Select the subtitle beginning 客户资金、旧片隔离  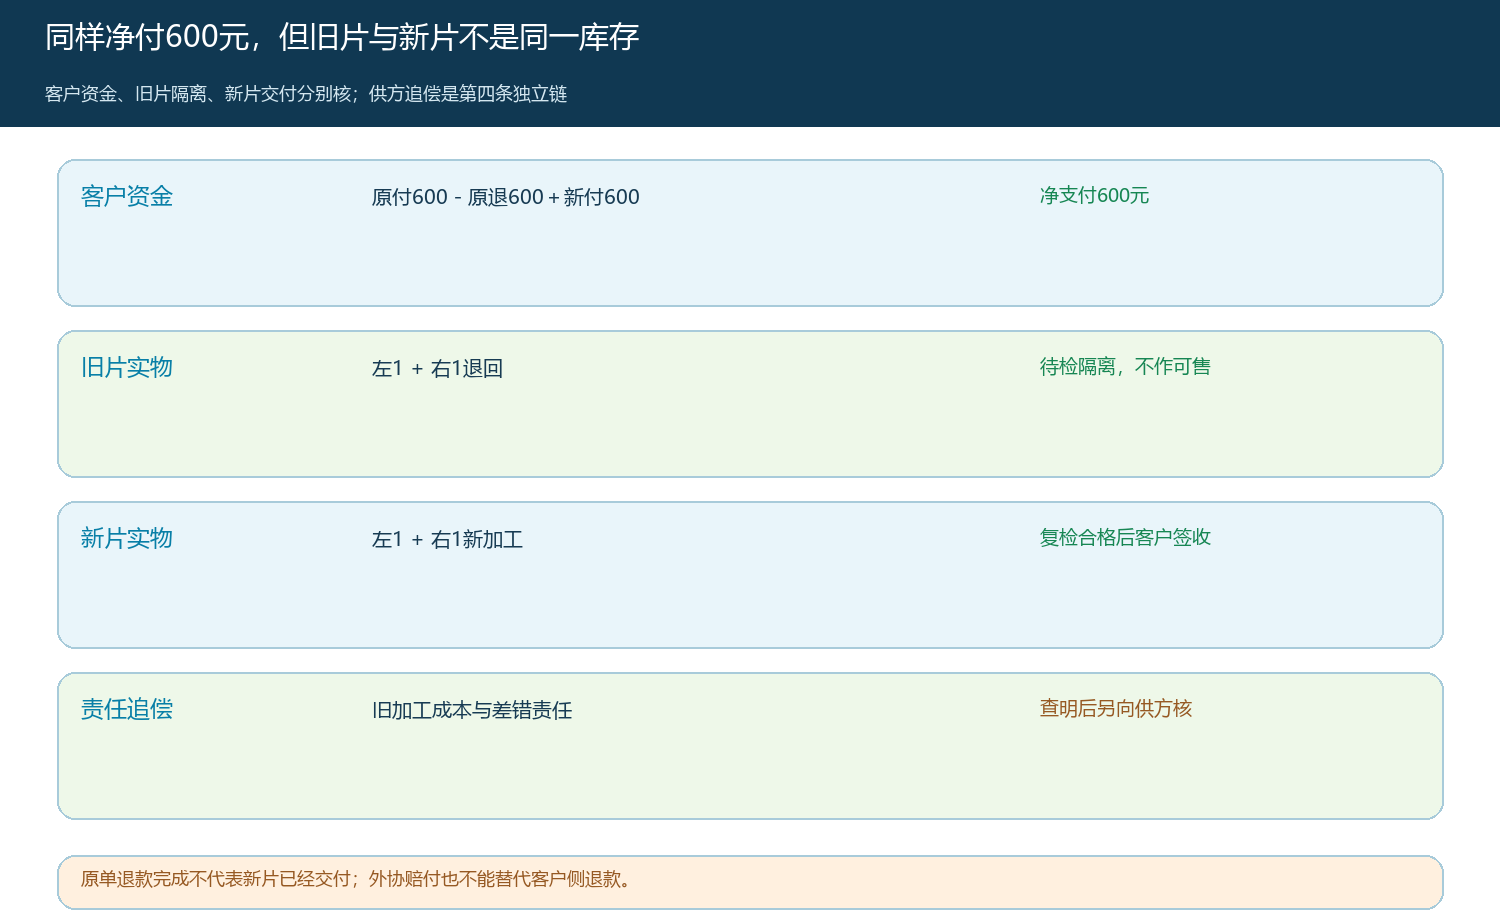[306, 94]
